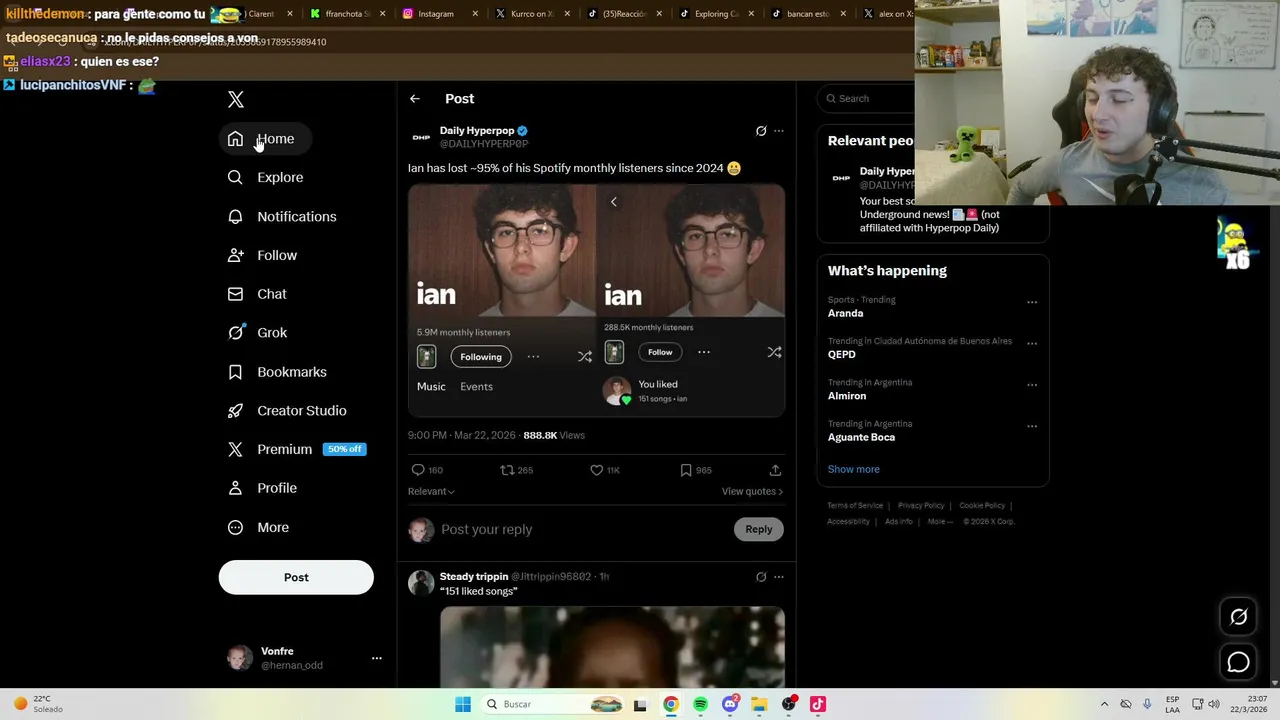
Task: Click the back arrow beside Post
Action: click(415, 99)
